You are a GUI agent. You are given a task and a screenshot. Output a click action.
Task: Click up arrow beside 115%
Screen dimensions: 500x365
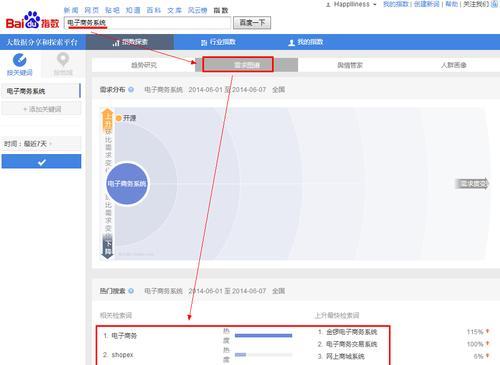[x=487, y=331]
